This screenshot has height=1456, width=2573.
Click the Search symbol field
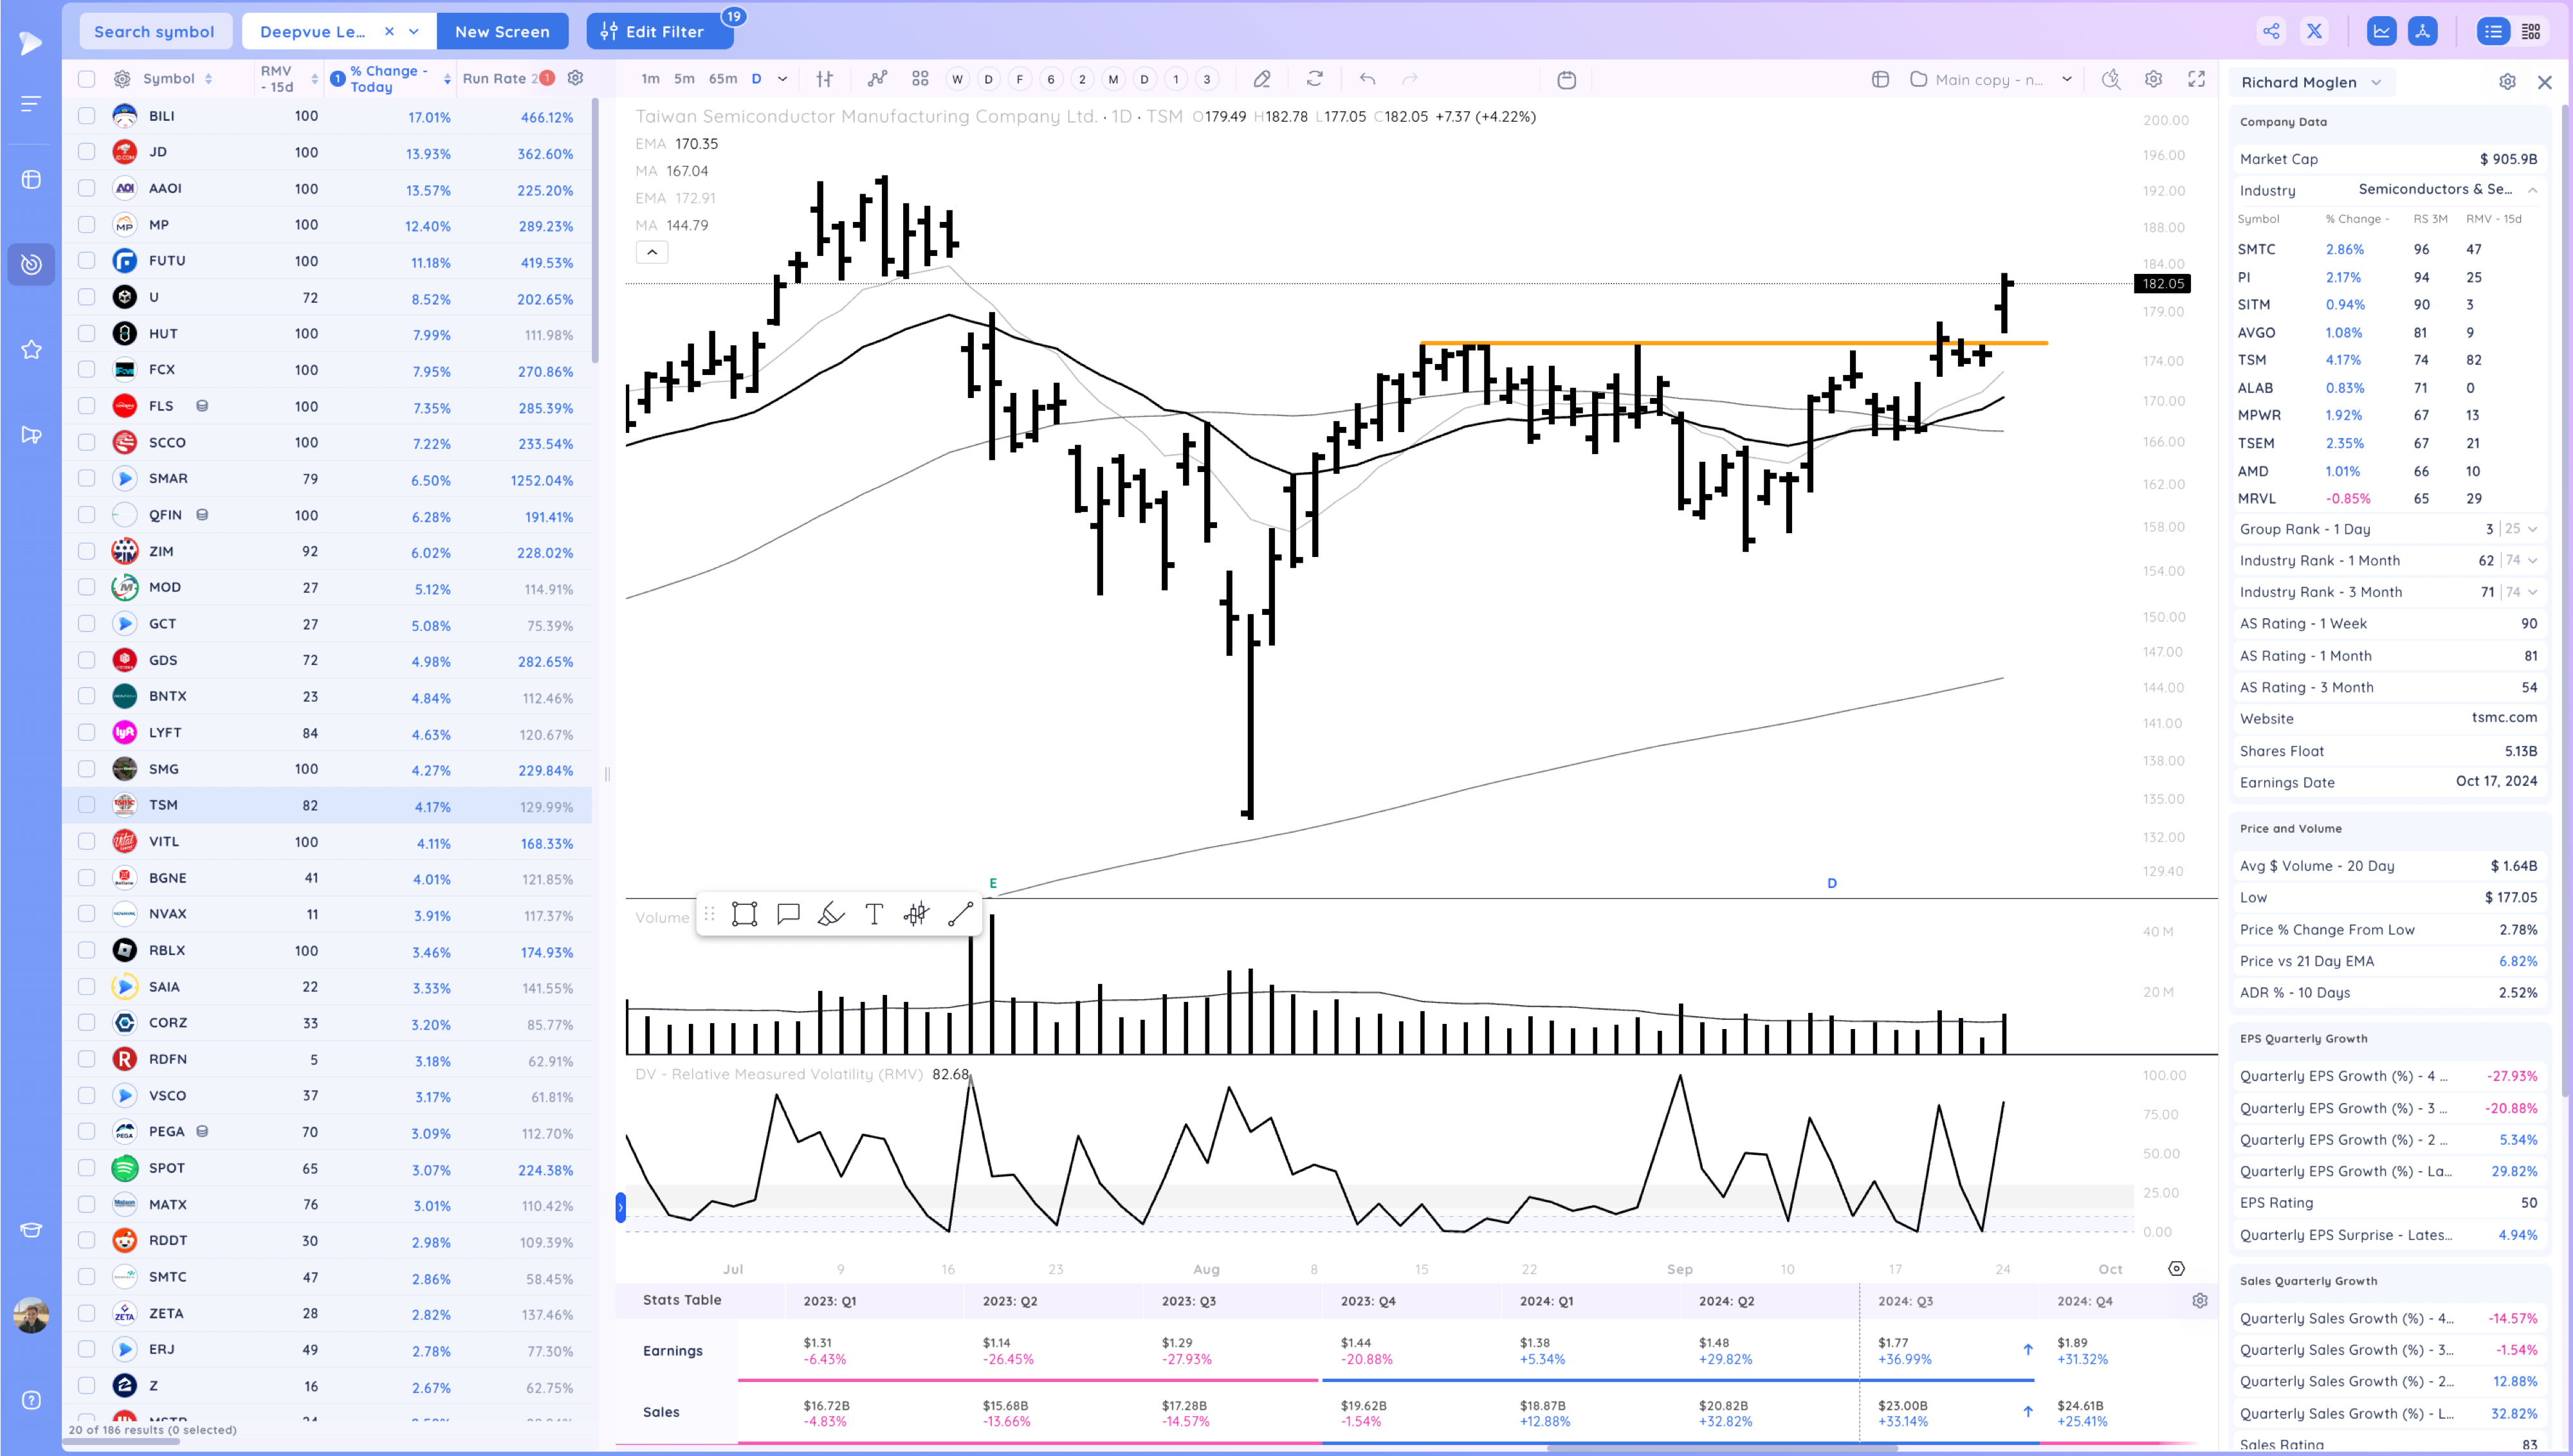pyautogui.click(x=155, y=31)
